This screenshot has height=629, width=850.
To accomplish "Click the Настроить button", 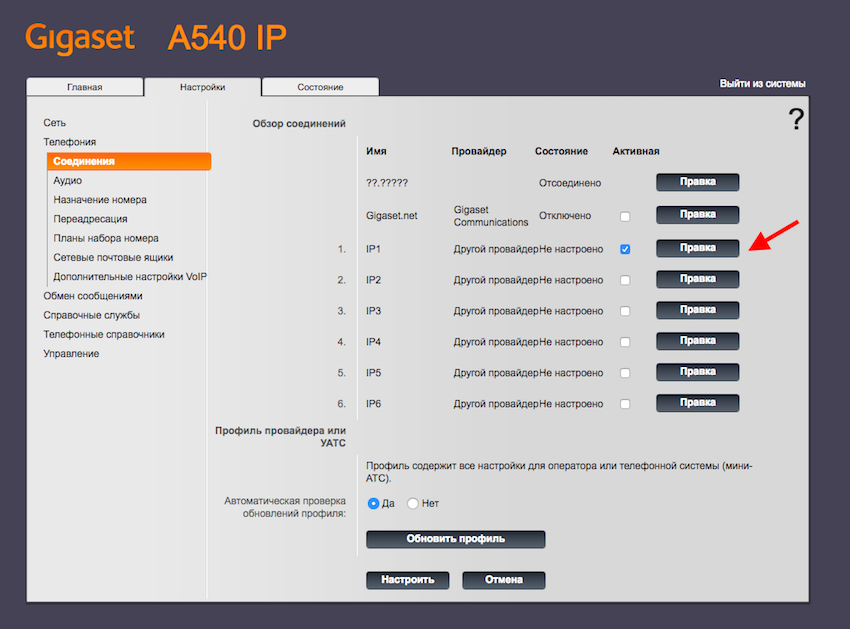I will (x=407, y=580).
